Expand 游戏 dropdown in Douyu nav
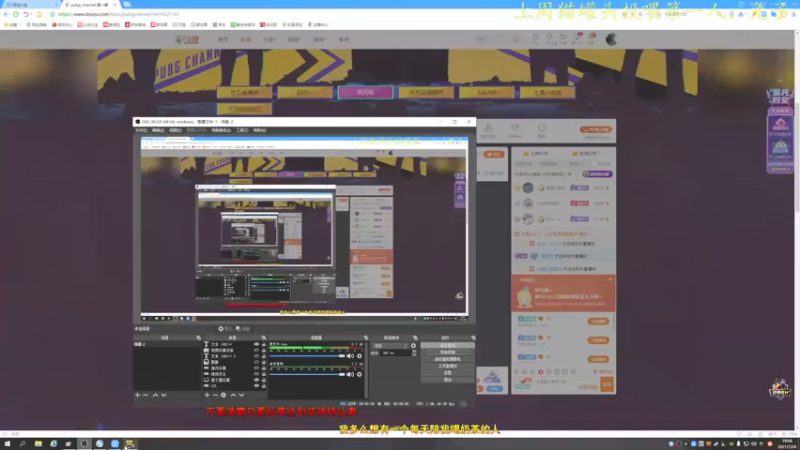This screenshot has height=450, width=800. [319, 39]
